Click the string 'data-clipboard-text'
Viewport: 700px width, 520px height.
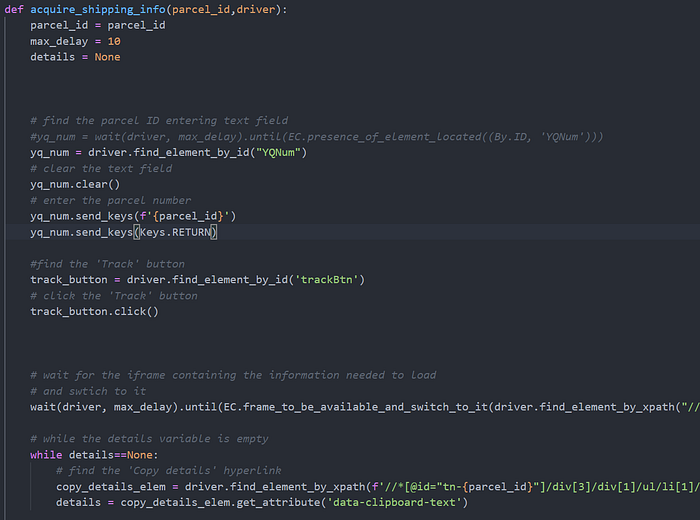[x=394, y=503]
